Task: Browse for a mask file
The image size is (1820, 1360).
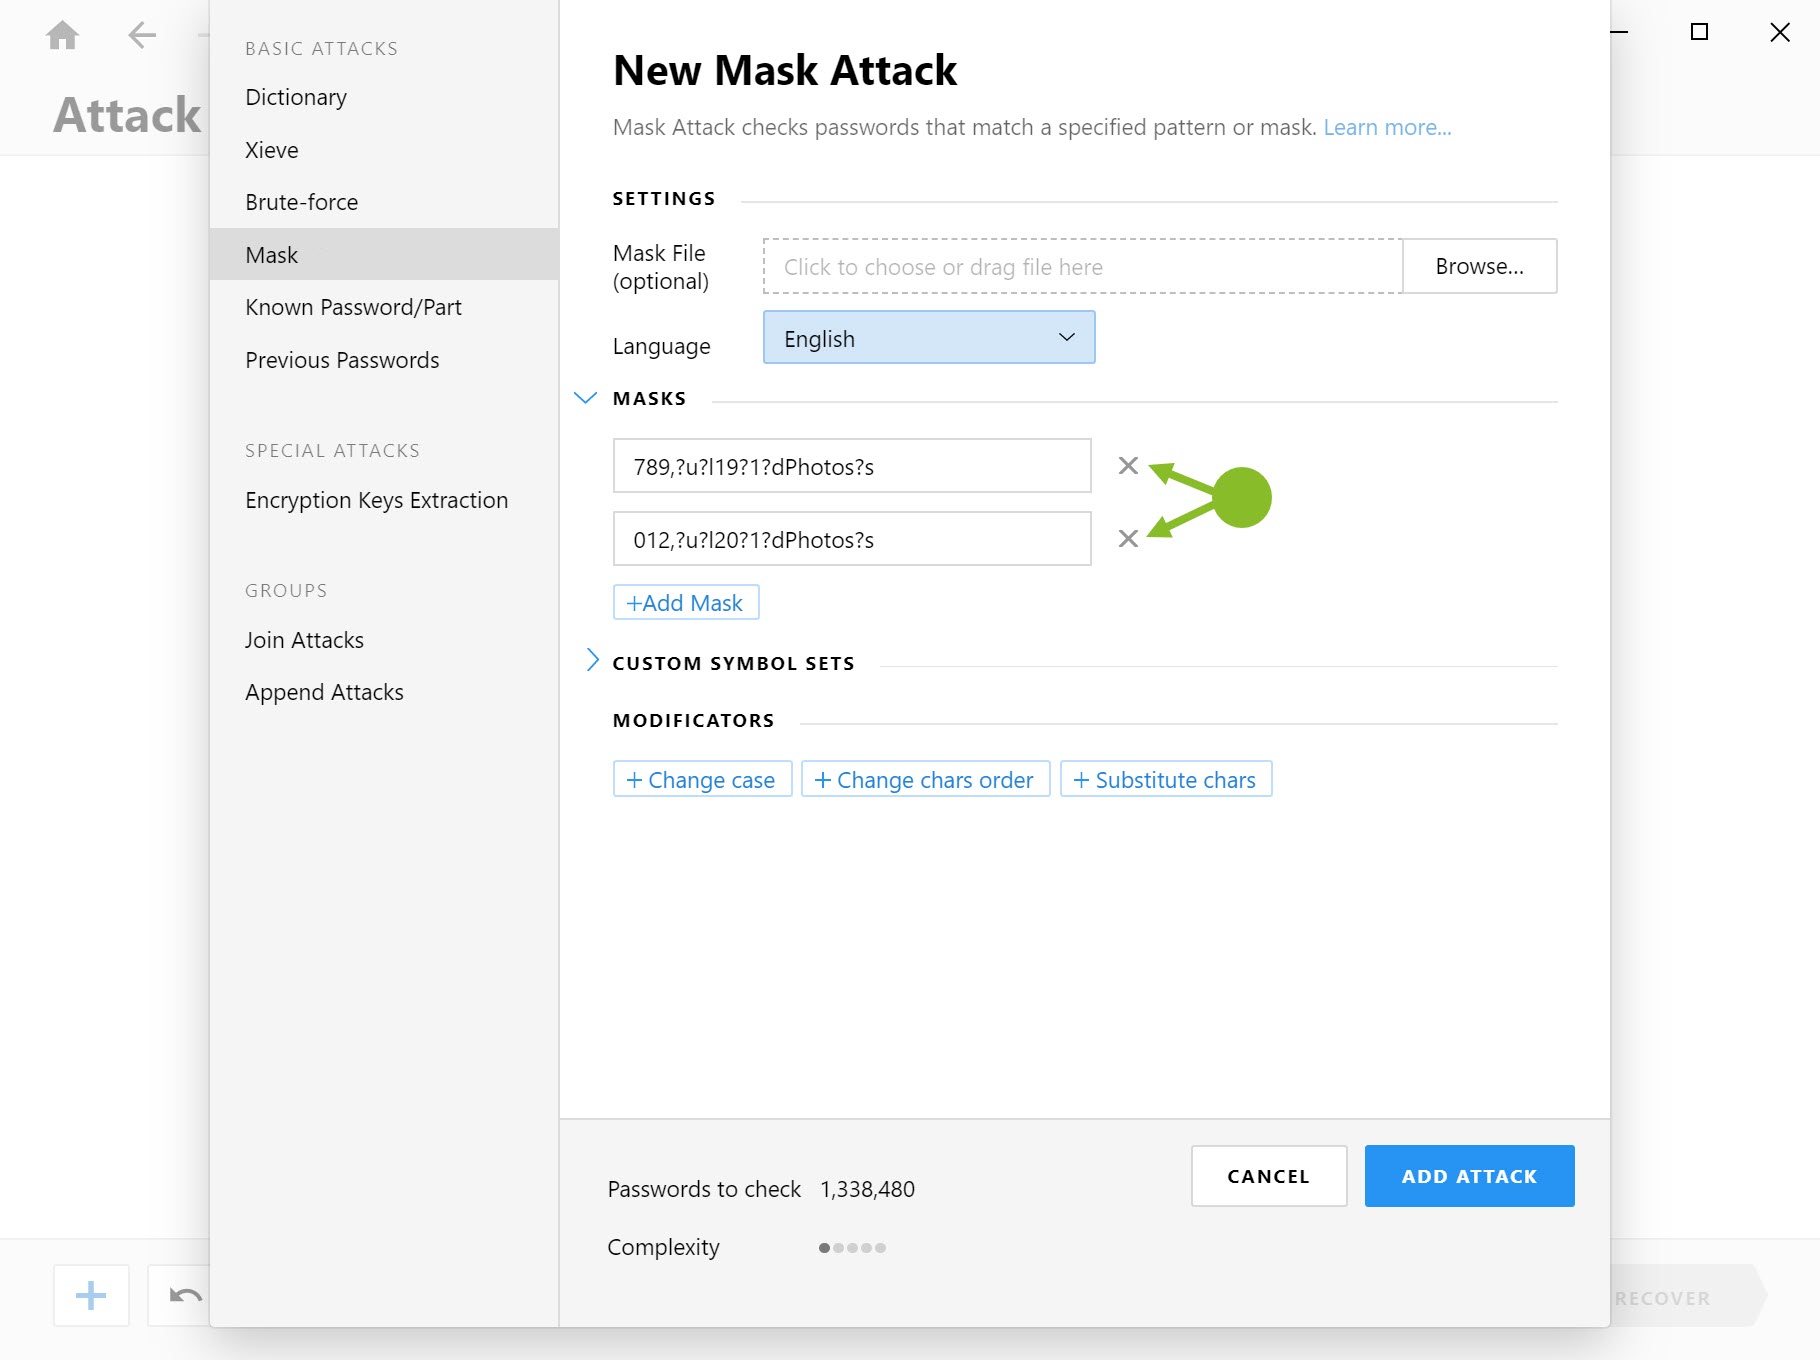Action: 1479,266
